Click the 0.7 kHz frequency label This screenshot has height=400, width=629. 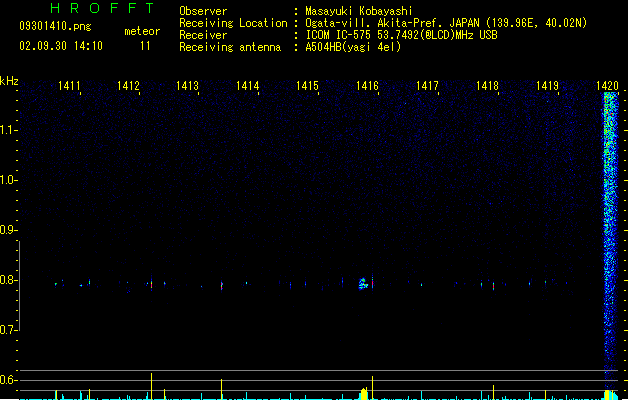pyautogui.click(x=8, y=330)
